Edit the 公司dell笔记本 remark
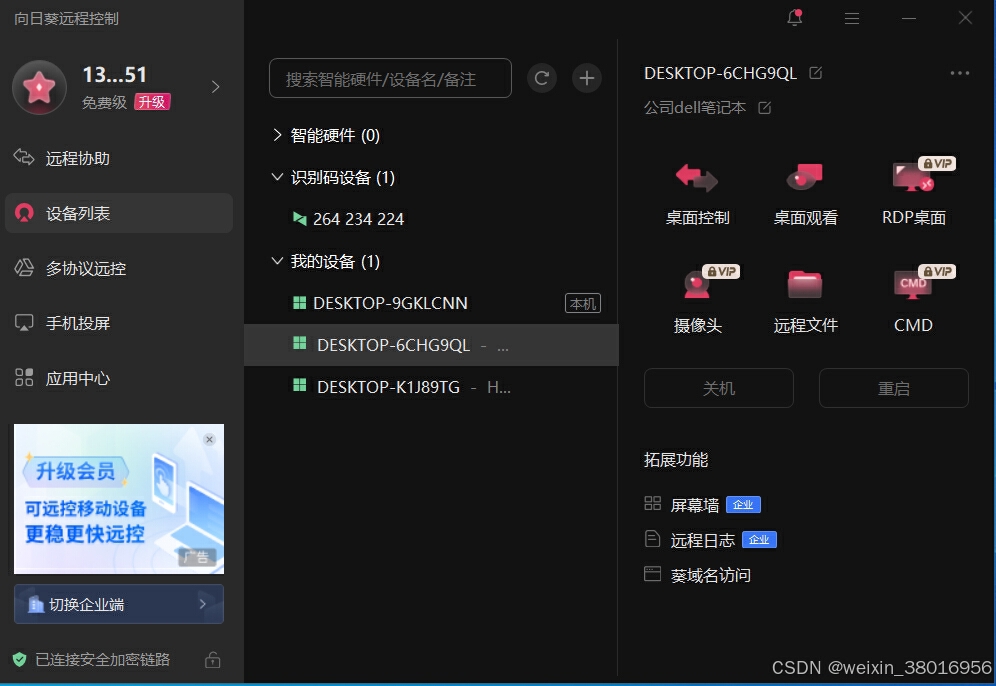The image size is (996, 686). [x=765, y=108]
